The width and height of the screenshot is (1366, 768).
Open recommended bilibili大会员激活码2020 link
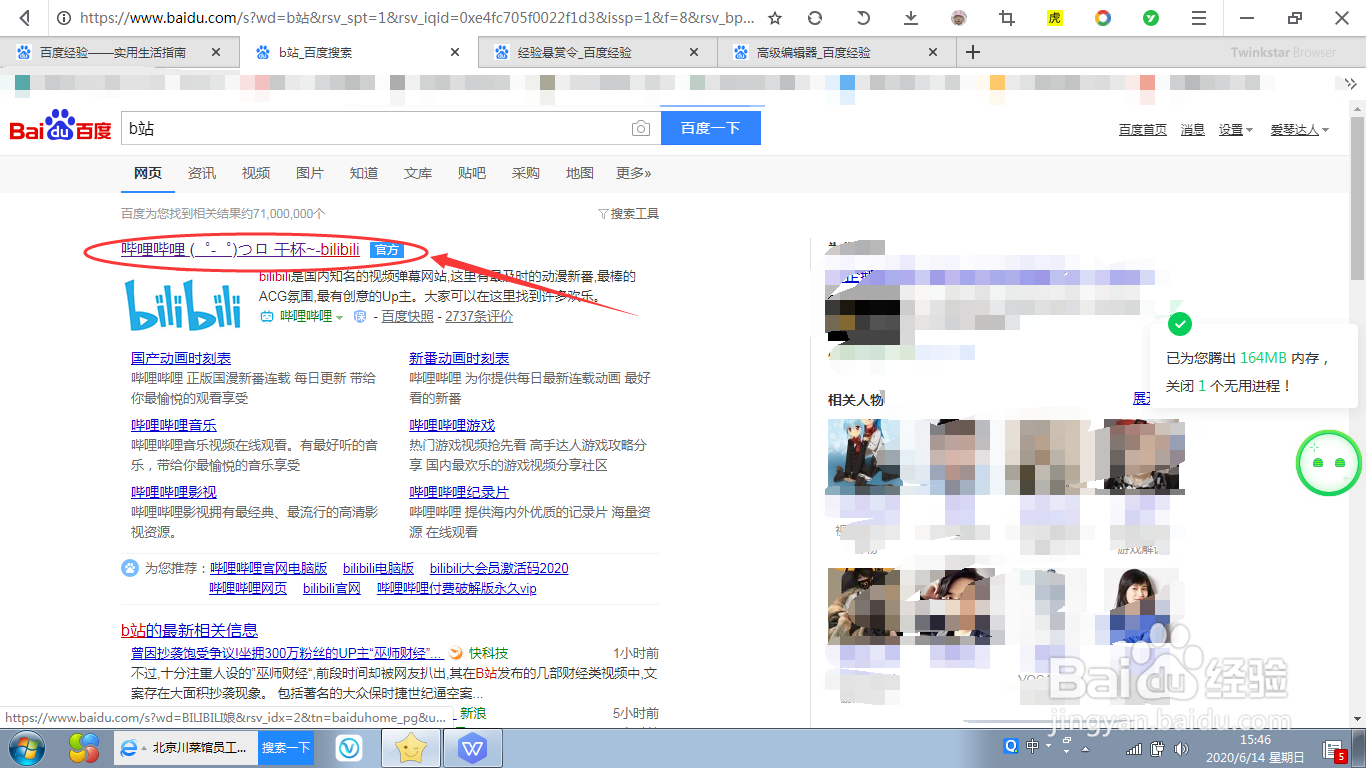(499, 568)
